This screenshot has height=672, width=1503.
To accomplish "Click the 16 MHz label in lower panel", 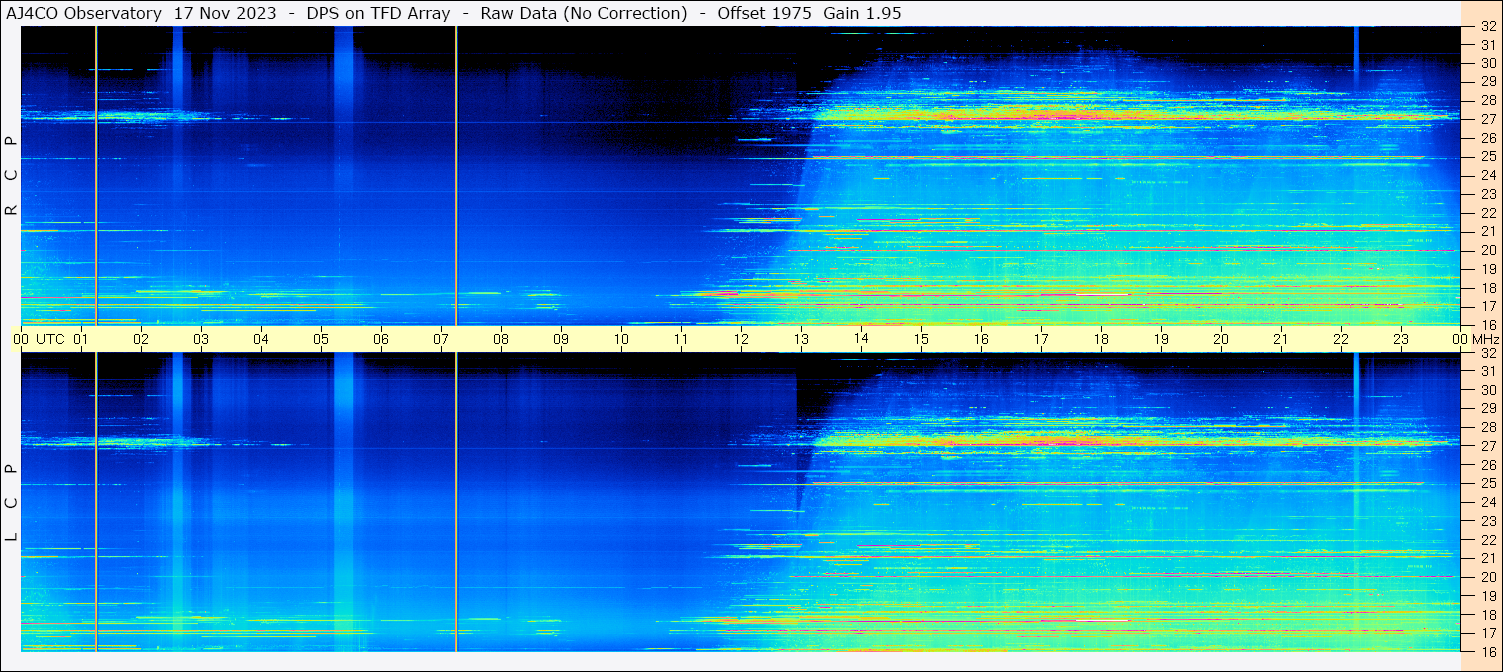I will click(x=1487, y=651).
